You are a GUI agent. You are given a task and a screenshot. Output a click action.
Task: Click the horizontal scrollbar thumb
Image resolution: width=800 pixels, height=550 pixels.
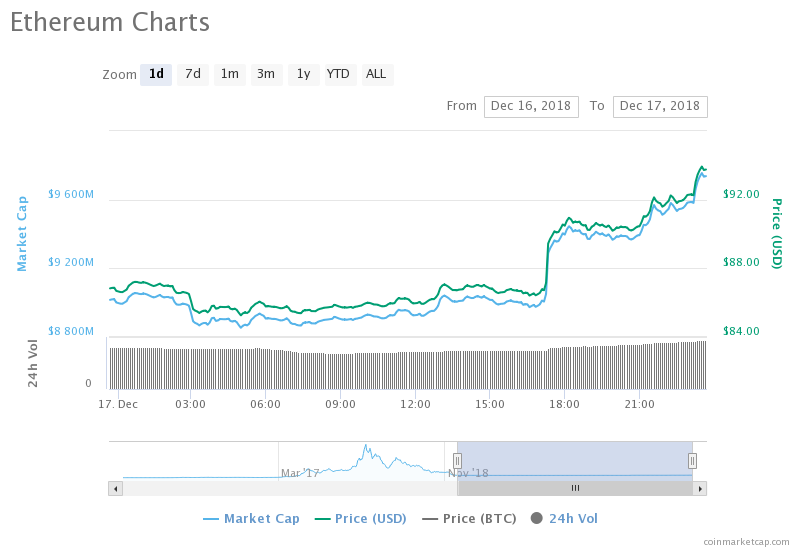pyautogui.click(x=575, y=489)
